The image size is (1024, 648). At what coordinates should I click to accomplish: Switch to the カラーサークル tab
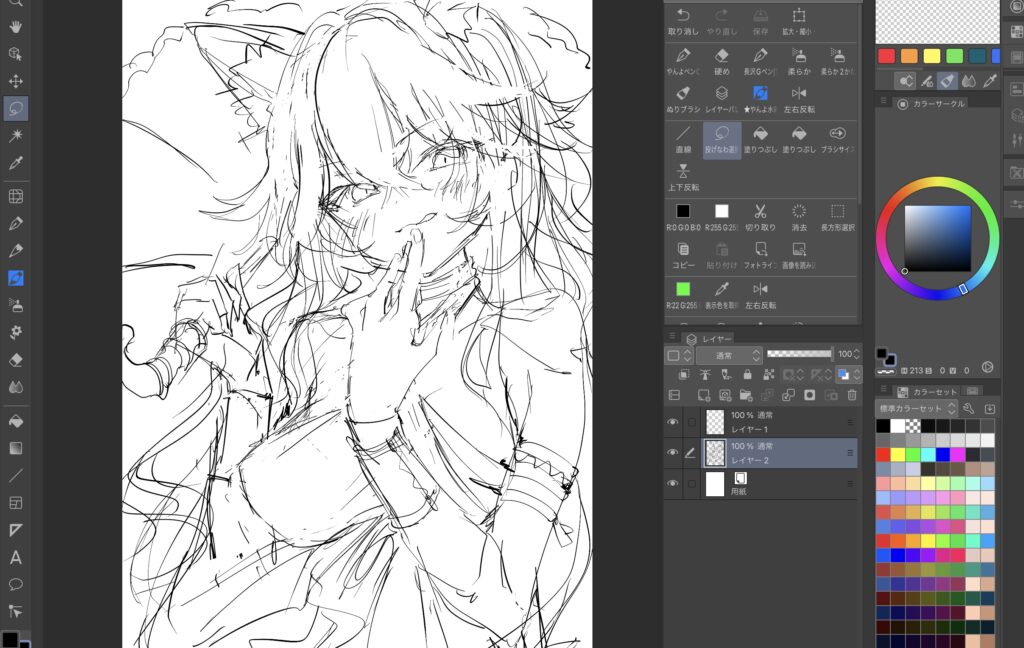pos(933,104)
